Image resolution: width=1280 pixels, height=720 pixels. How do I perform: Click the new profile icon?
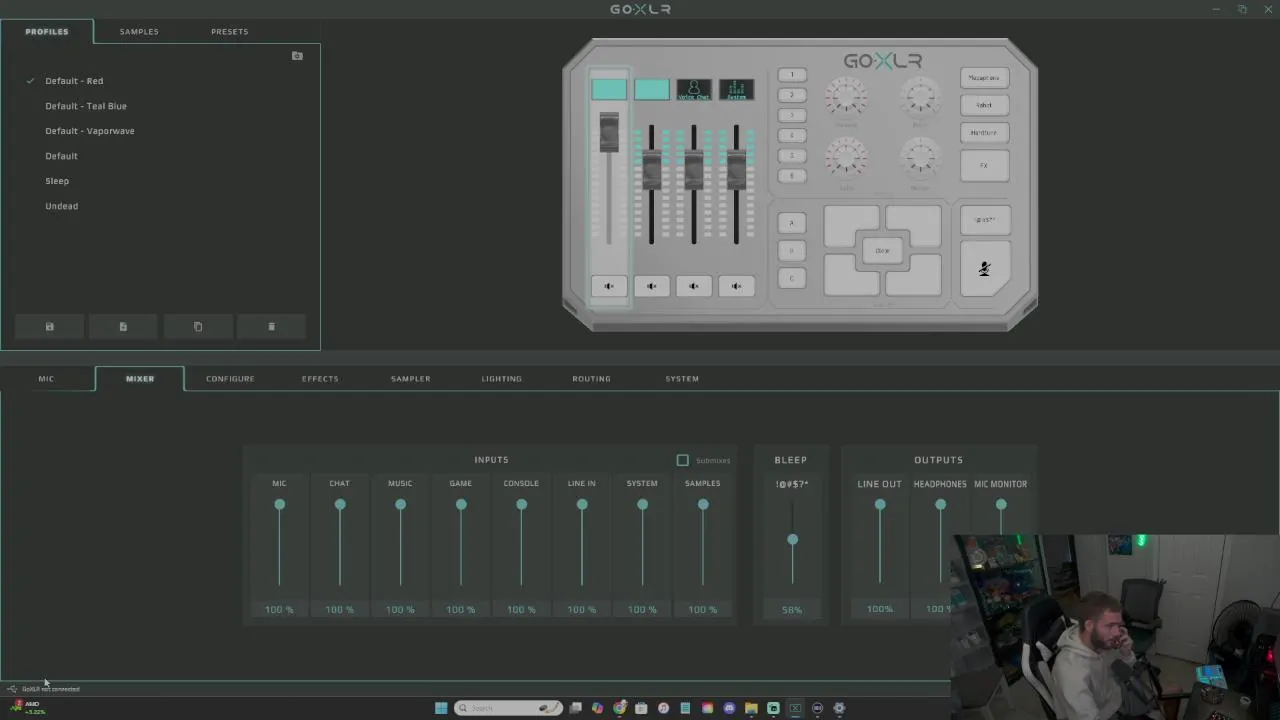click(x=123, y=326)
